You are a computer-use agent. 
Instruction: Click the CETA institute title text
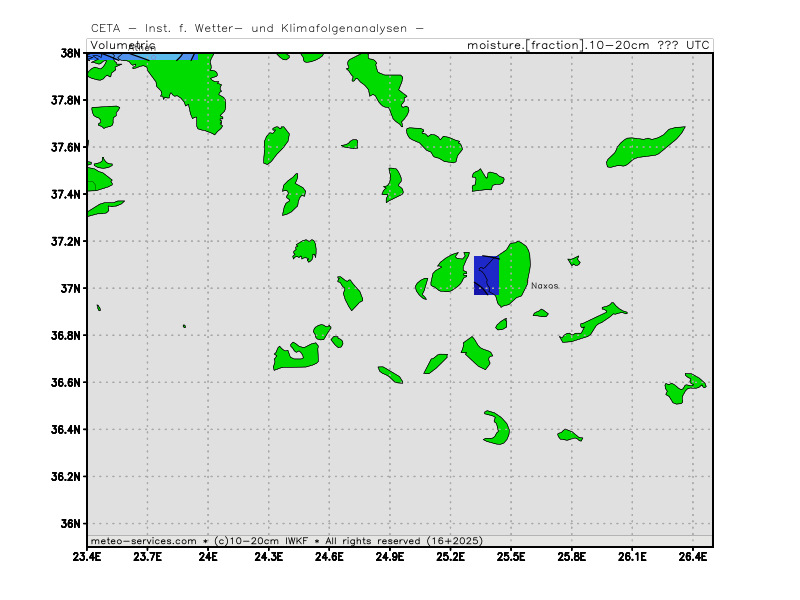tap(256, 28)
